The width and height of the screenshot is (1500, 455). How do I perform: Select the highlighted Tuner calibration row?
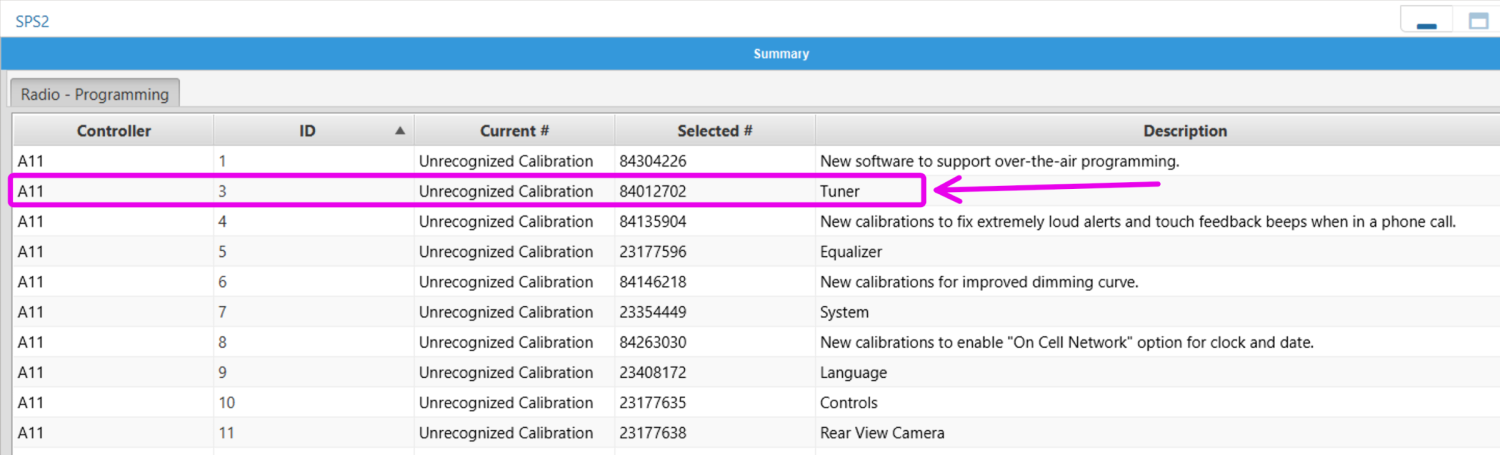click(x=468, y=191)
